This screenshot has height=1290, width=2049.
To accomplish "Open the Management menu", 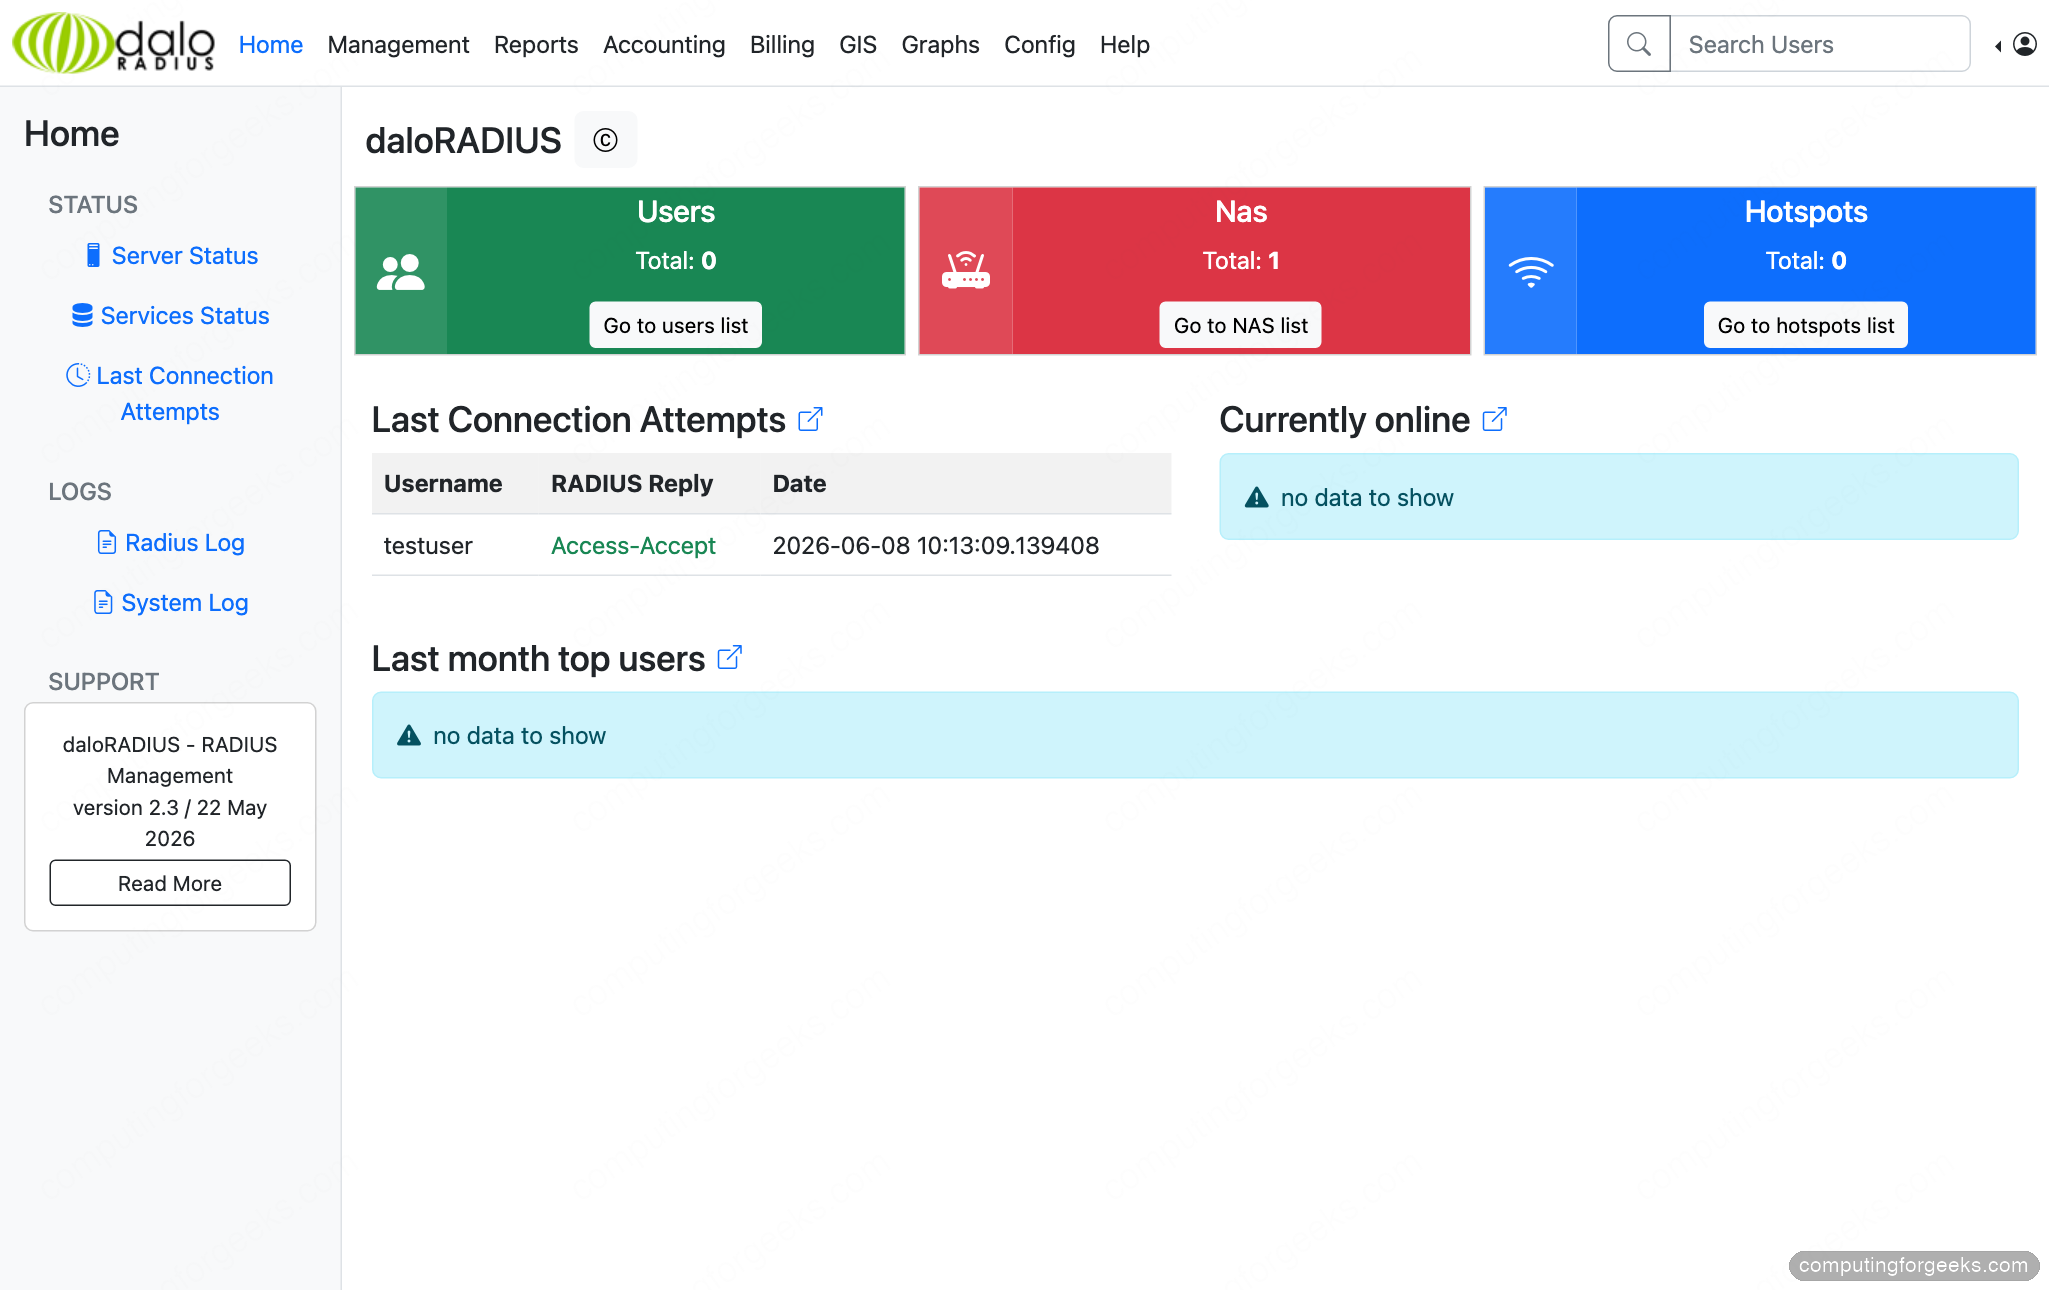I will pyautogui.click(x=398, y=44).
